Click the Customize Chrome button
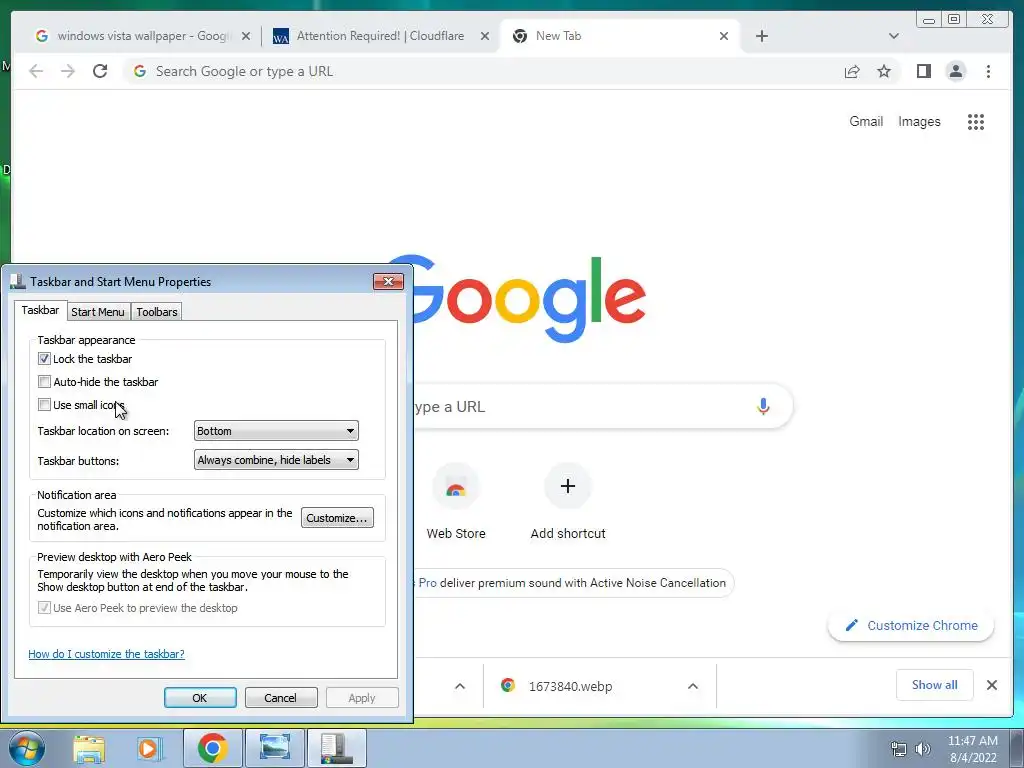 pos(911,626)
